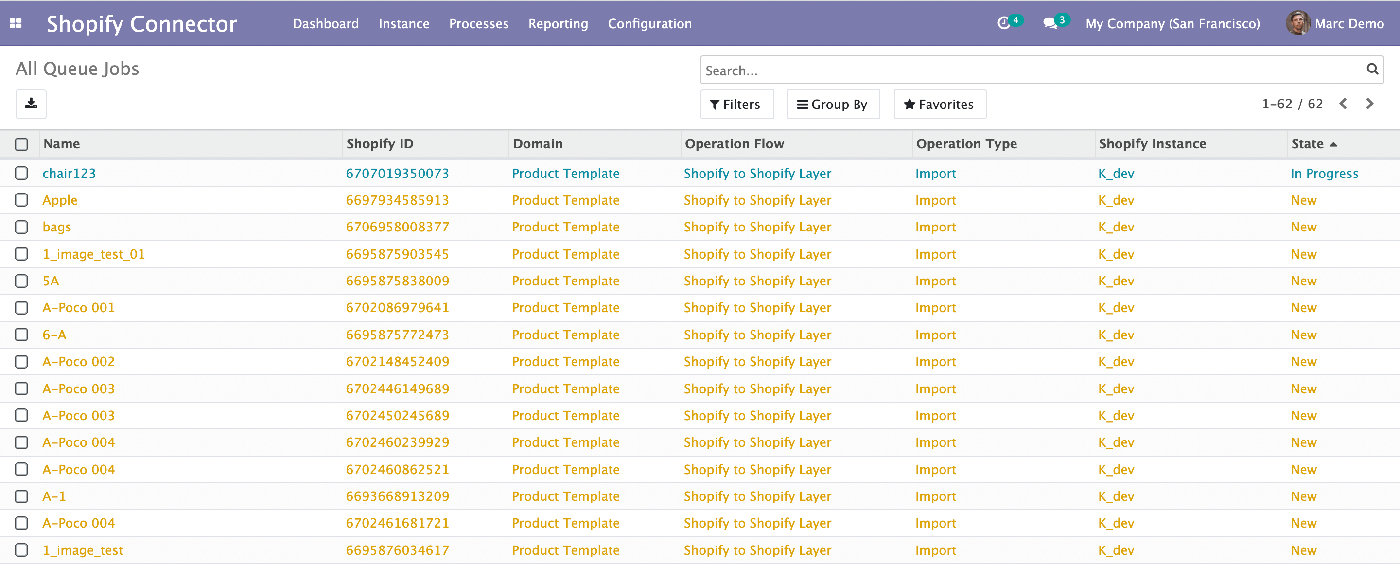Click Shopify ID 6702461681721
1400x565 pixels.
(398, 523)
